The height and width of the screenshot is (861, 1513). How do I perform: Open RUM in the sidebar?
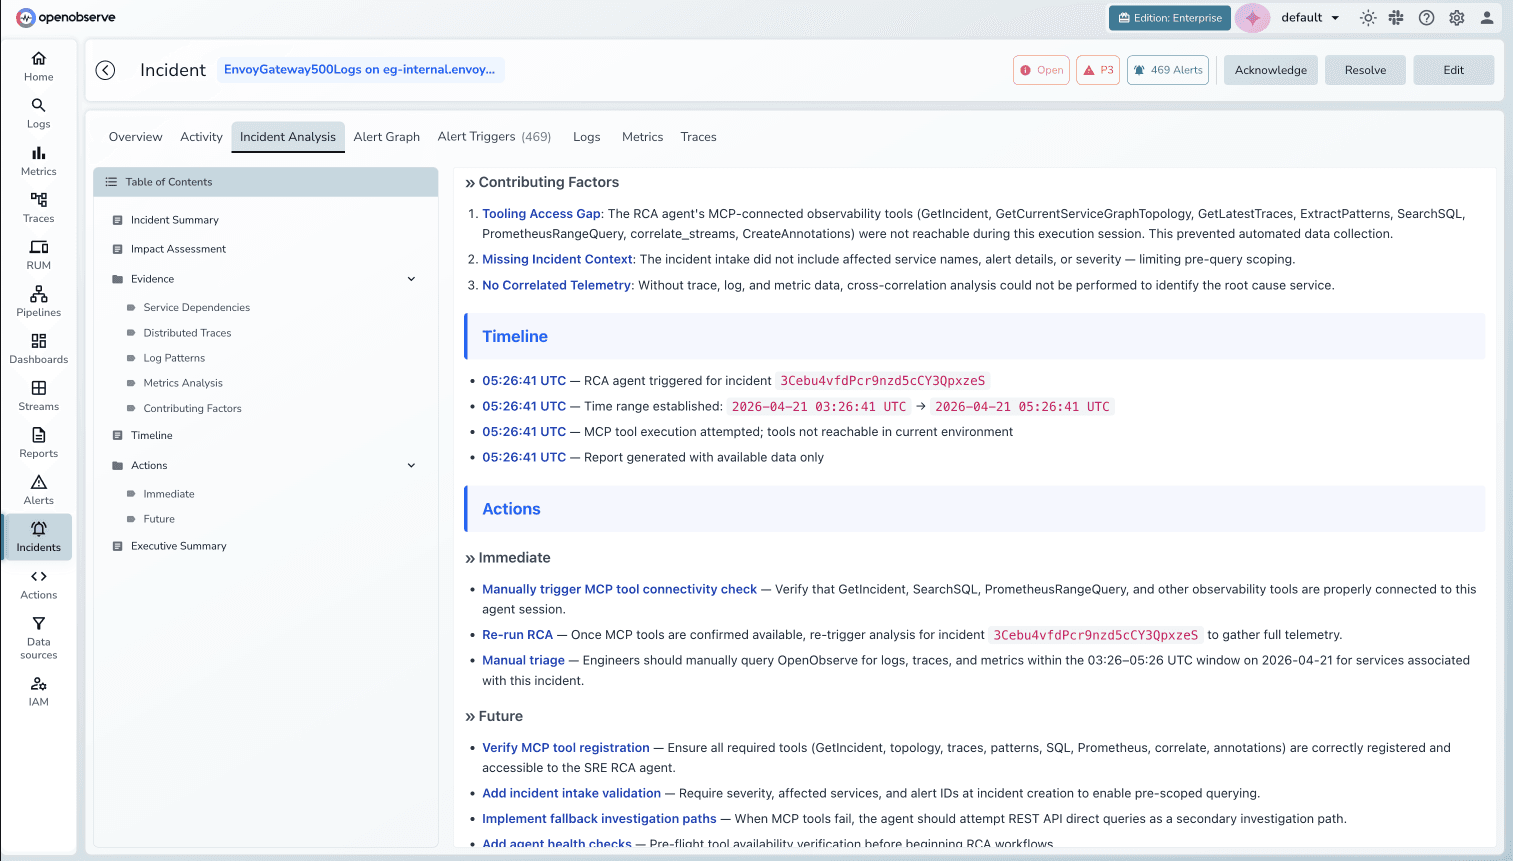point(38,254)
